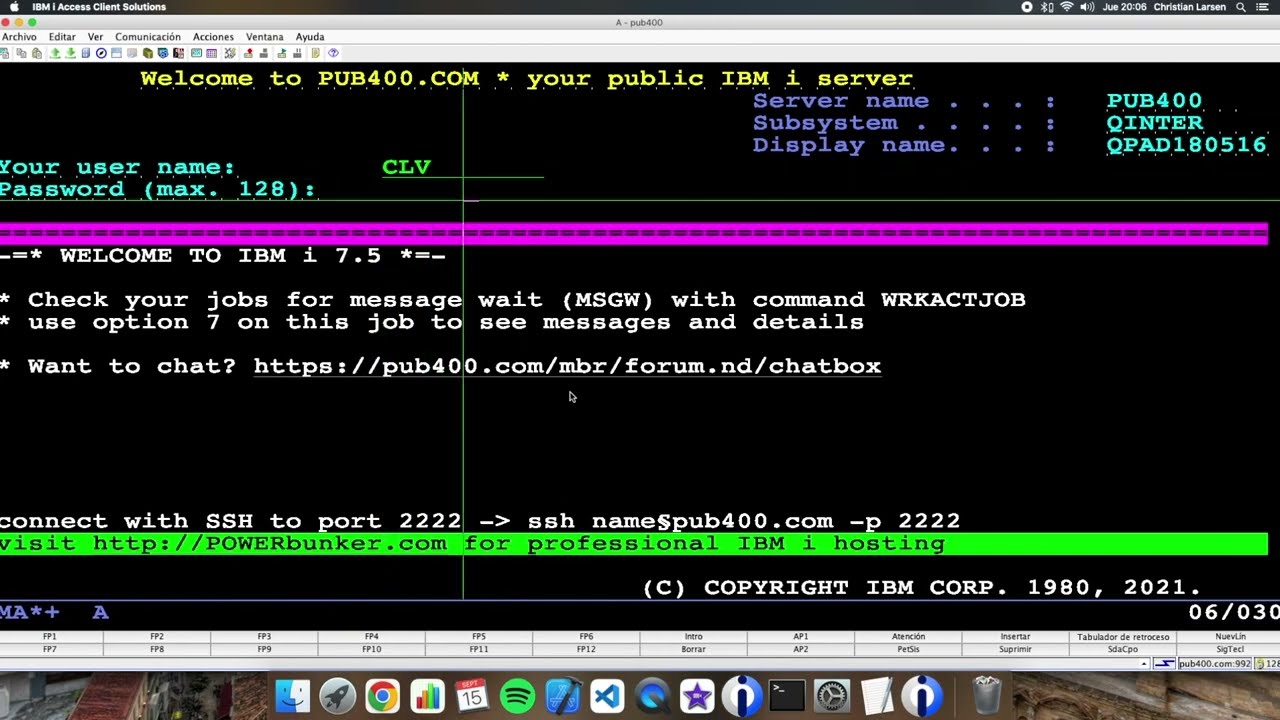Open Google Chrome from the Dock
Screen dimensions: 1280x720
click(382, 695)
